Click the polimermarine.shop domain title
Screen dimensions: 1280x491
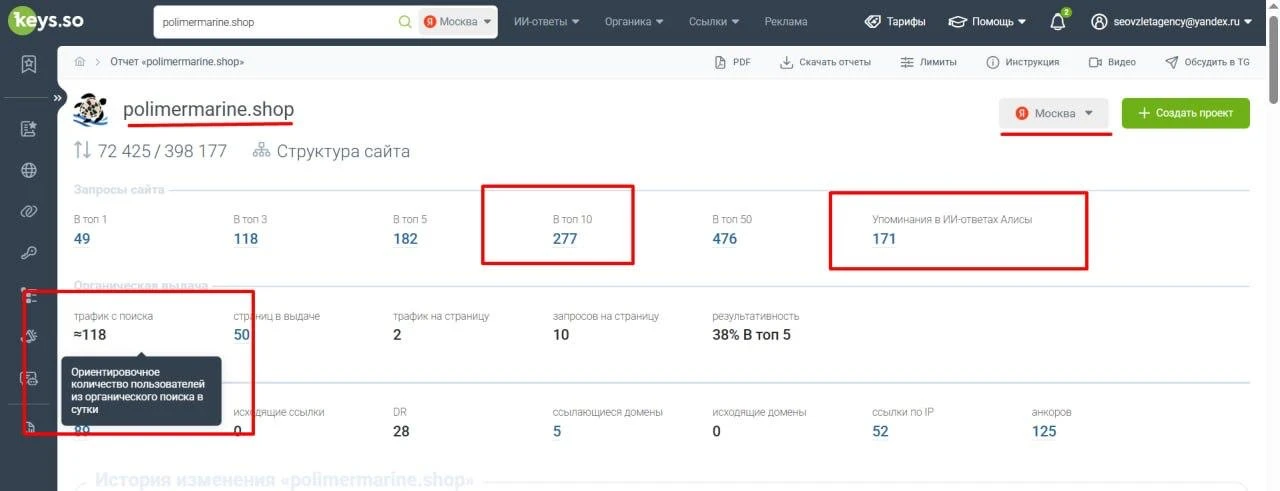coord(209,109)
